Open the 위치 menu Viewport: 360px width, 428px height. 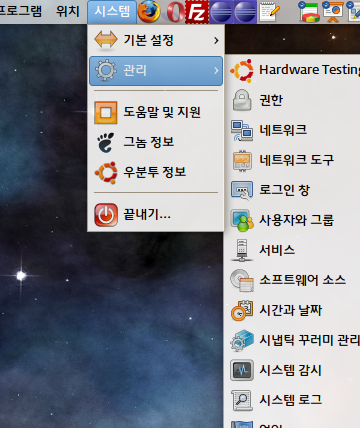point(68,12)
